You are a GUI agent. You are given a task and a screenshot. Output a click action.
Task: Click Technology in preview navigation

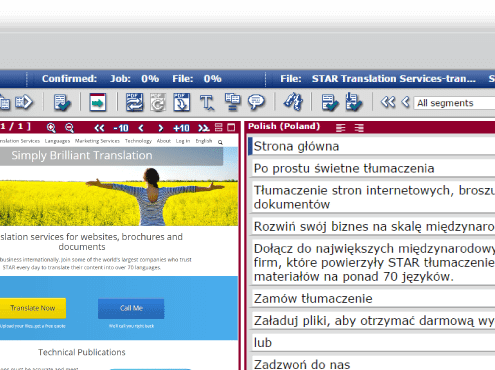tap(138, 141)
